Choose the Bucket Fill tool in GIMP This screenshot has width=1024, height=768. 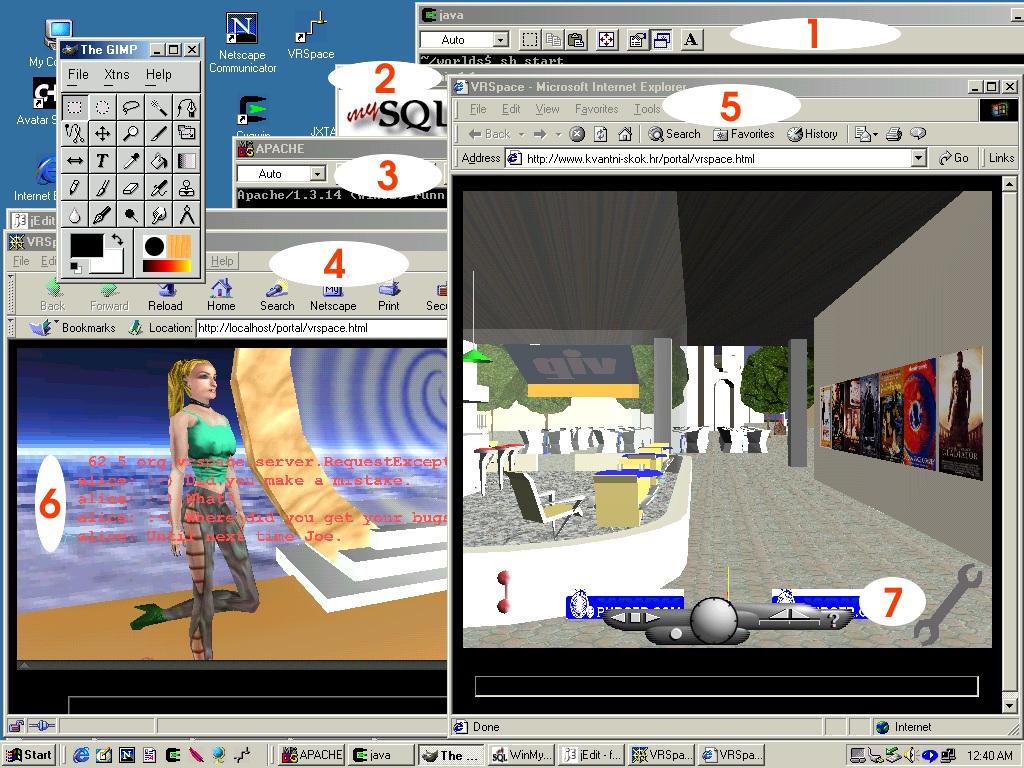(x=158, y=160)
